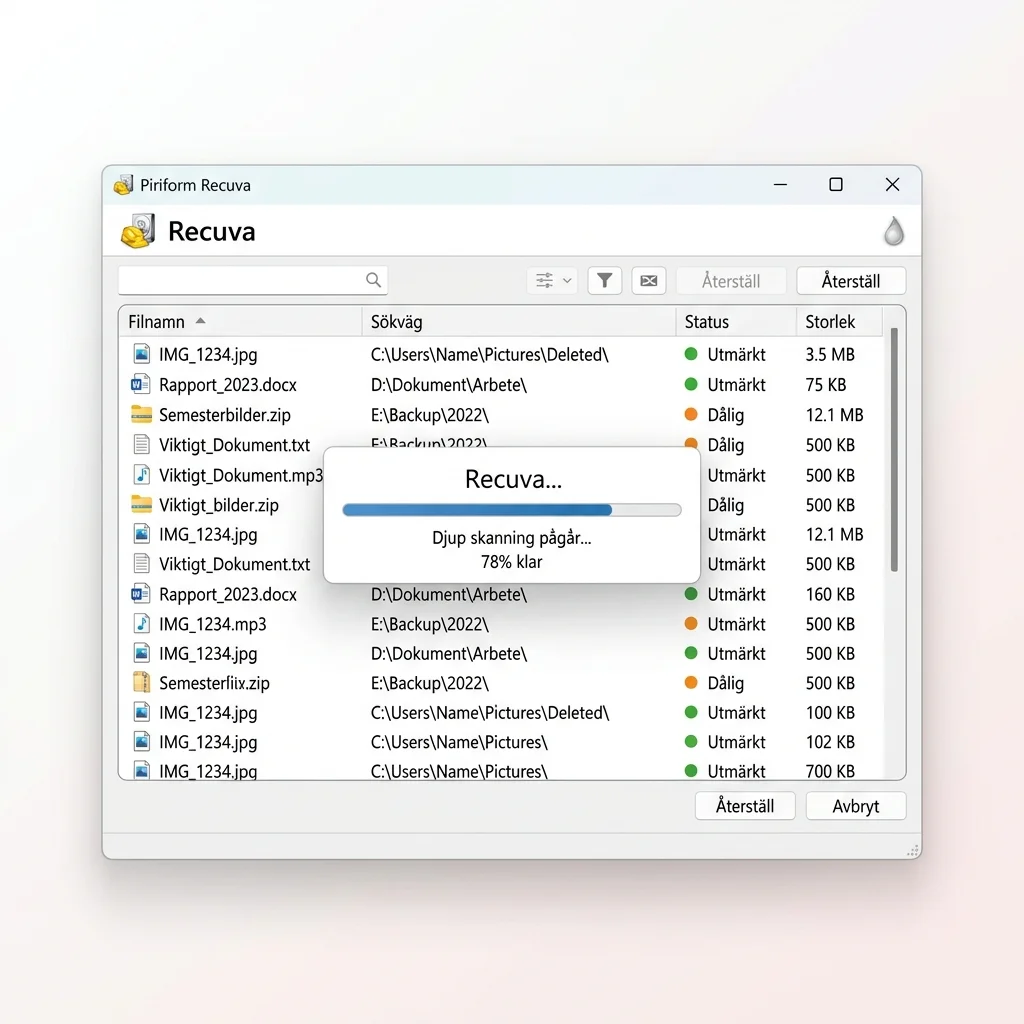Click the image icon of the 3.5 MB IMG_1234.jpg
Screen dimensions: 1024x1024
pyautogui.click(x=141, y=354)
